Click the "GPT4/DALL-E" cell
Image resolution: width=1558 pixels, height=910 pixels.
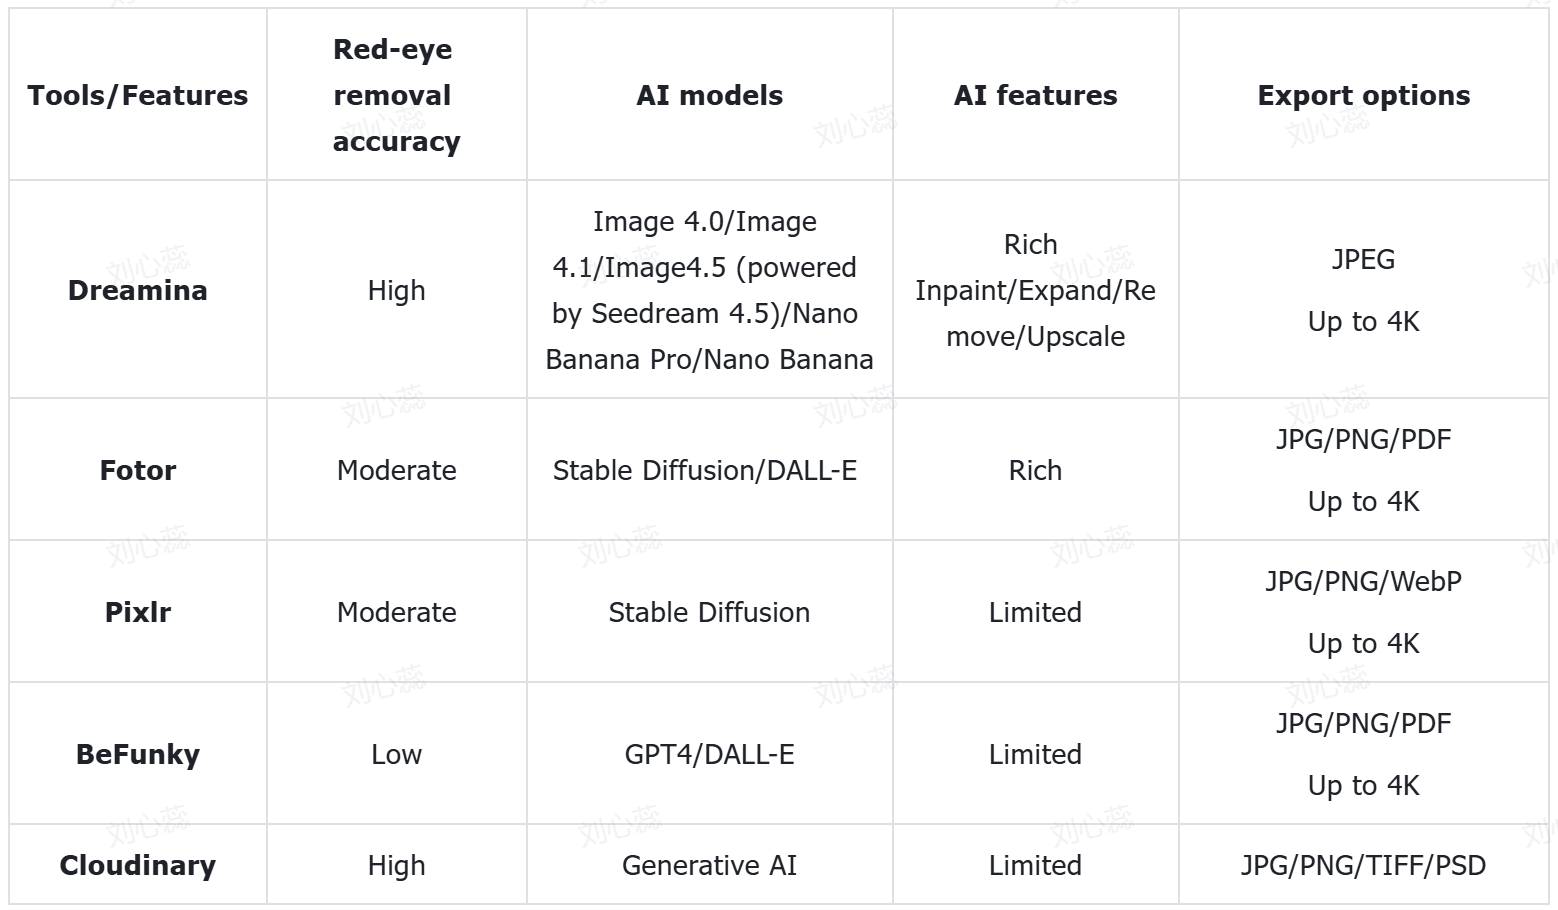tap(709, 754)
